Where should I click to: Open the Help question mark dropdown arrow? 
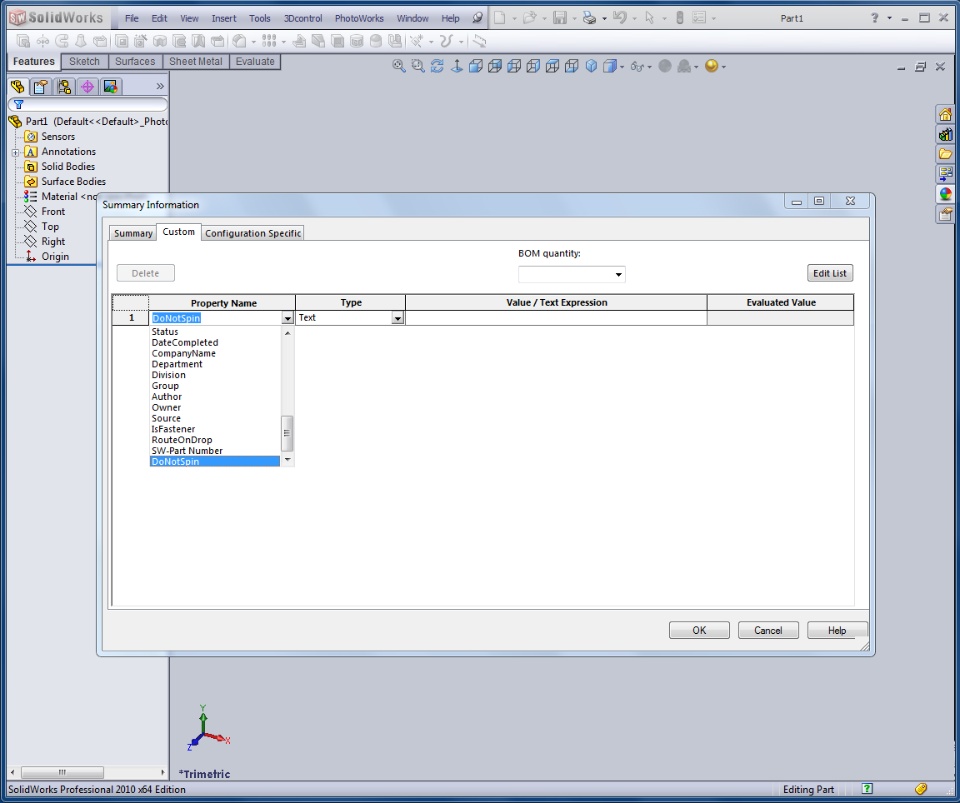[x=890, y=18]
